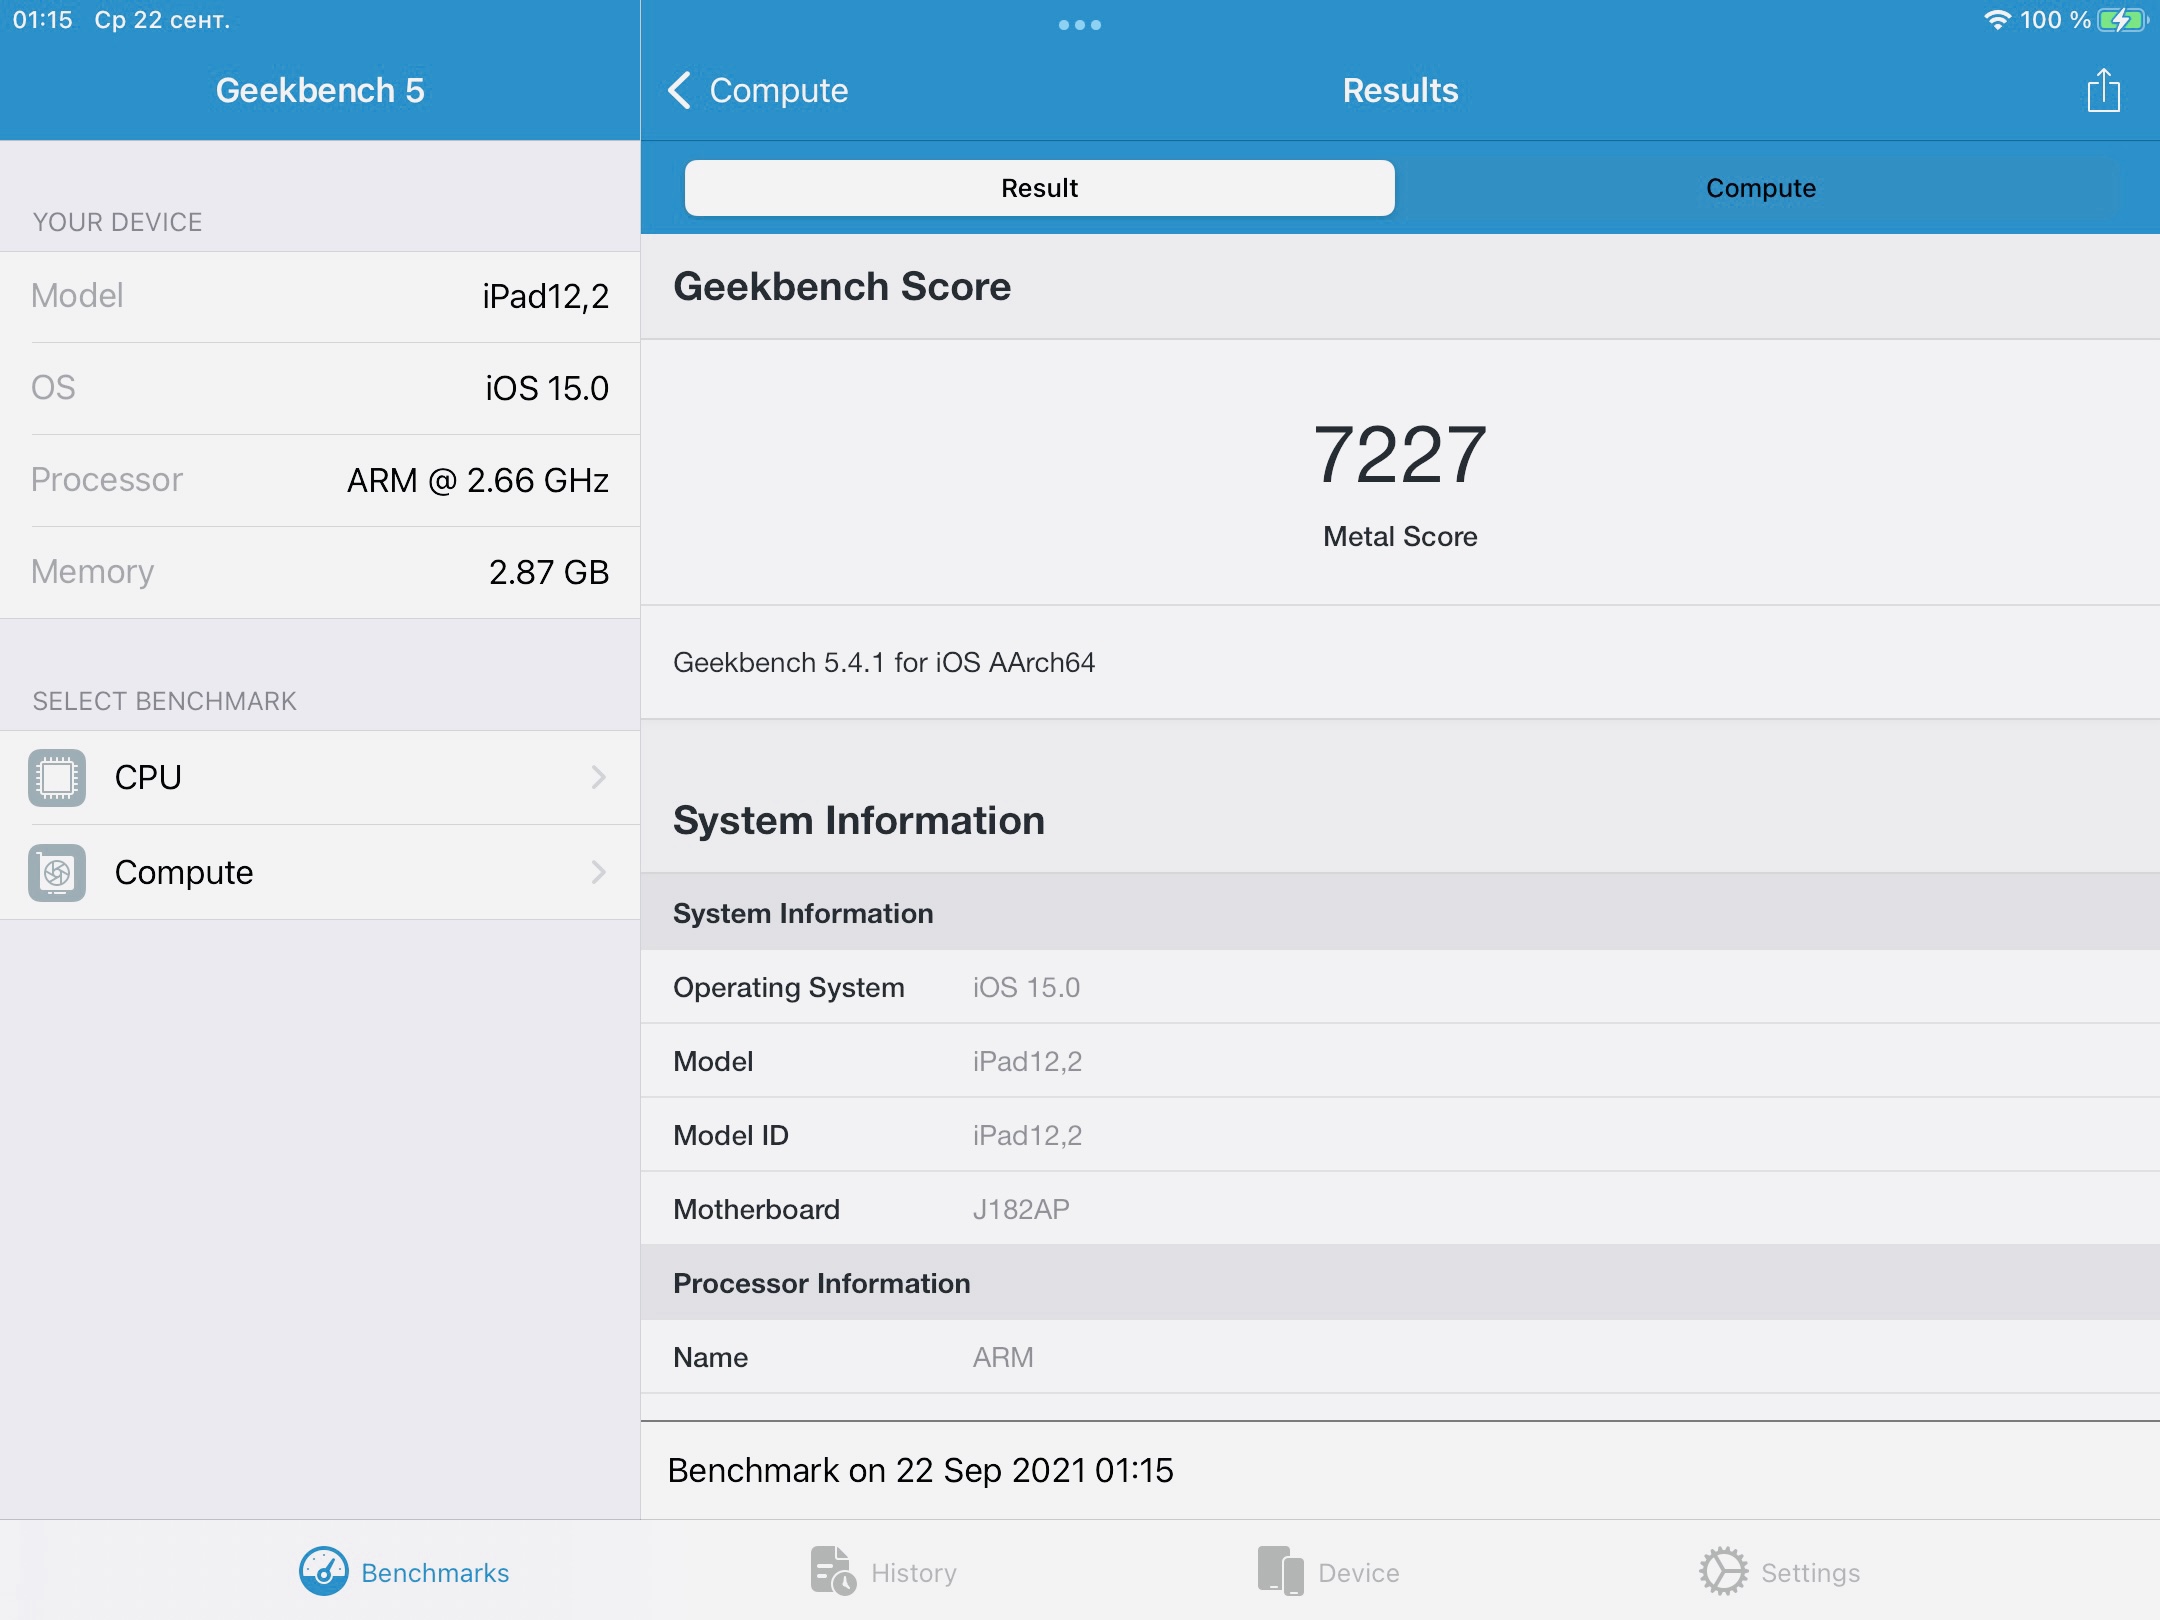Open the Settings tab label
2160x1620 pixels.
coord(1811,1573)
